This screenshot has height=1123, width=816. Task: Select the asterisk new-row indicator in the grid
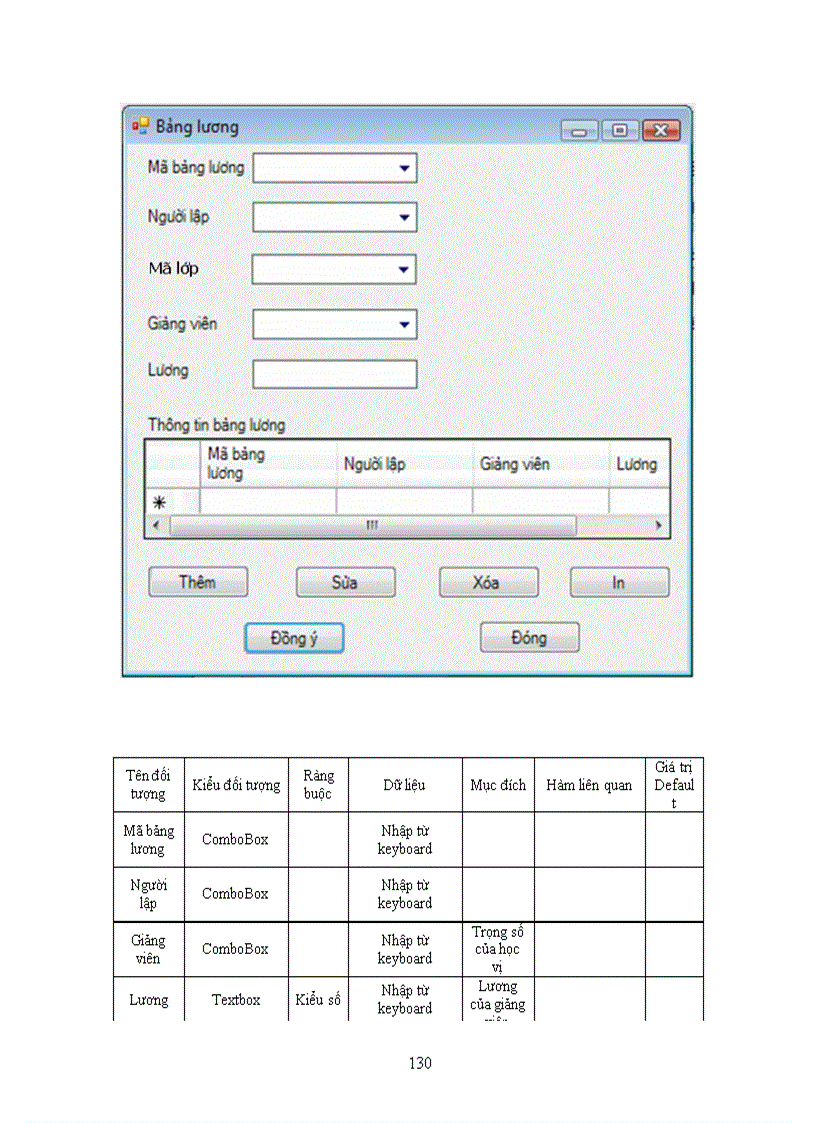(x=158, y=502)
